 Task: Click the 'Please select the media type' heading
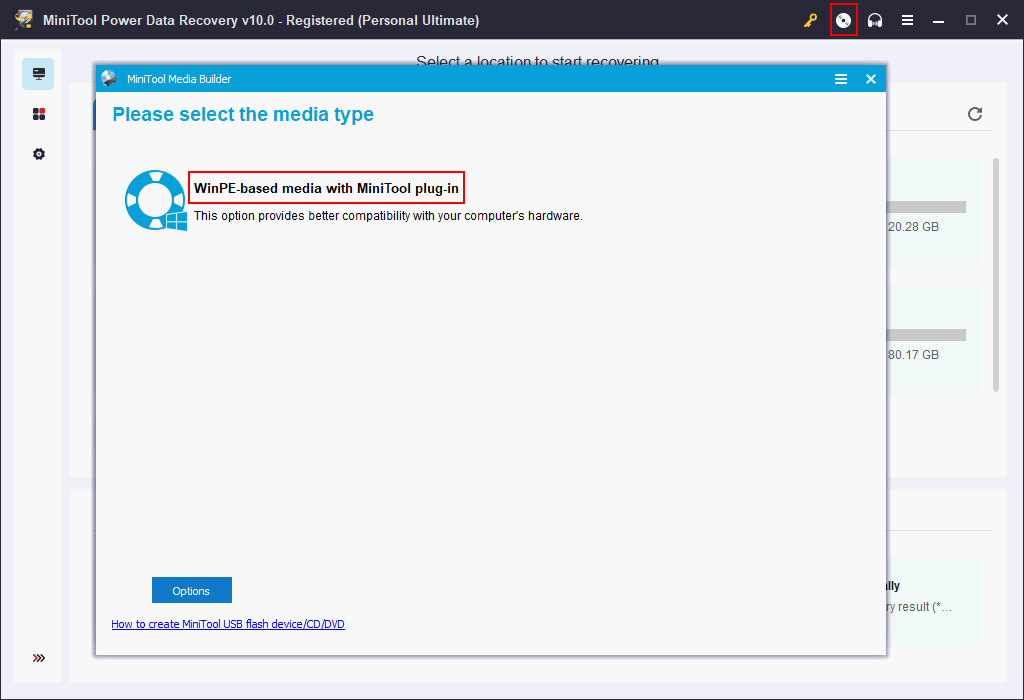click(x=243, y=114)
